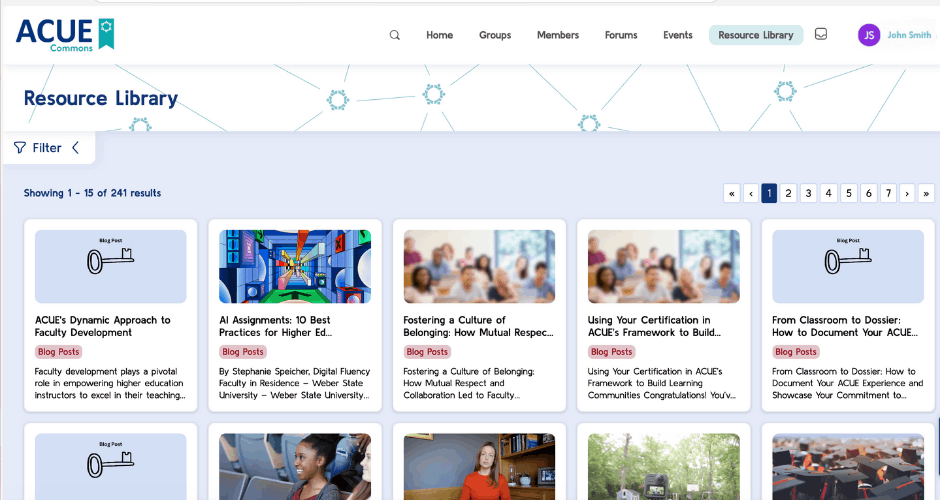The width and height of the screenshot is (940, 500).
Task: Click Blog Posts tag on From Classroom to Dossier card
Action: (796, 352)
